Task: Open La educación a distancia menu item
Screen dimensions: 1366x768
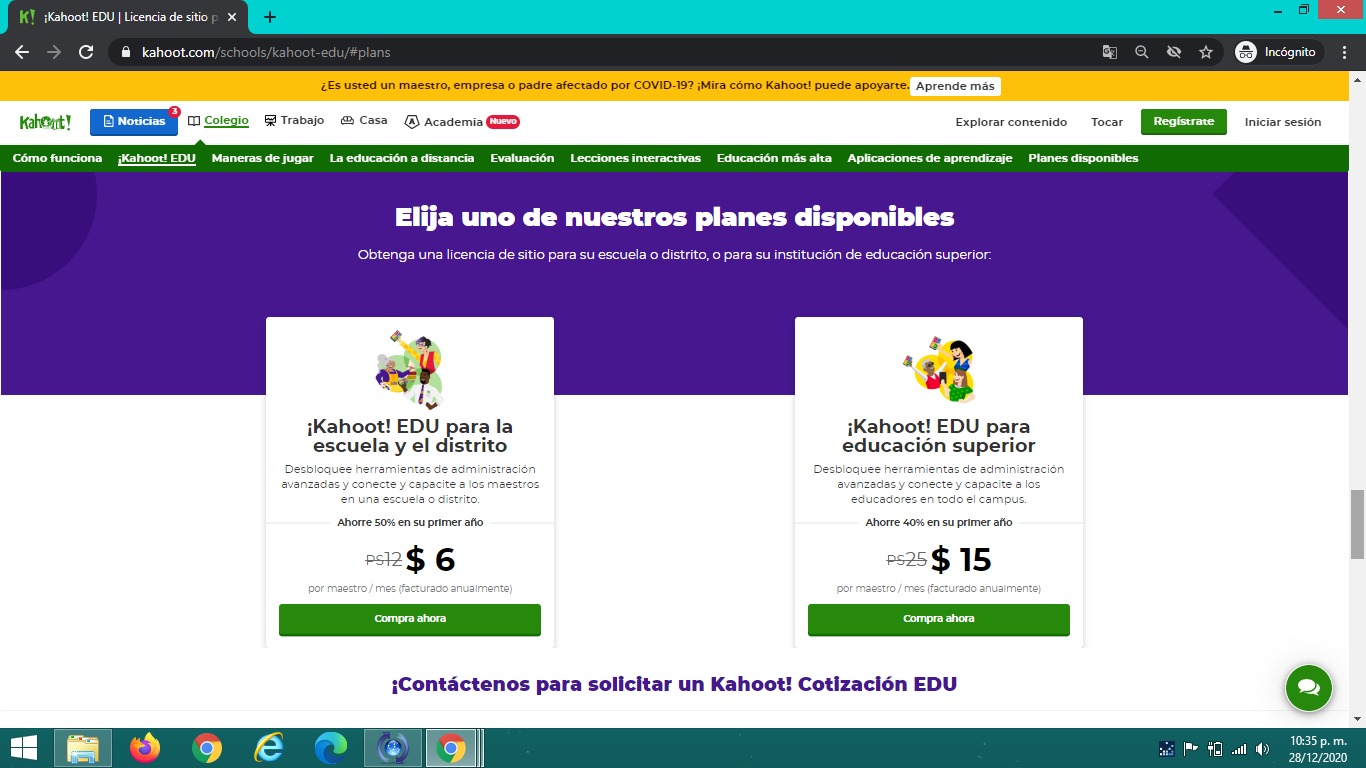Action: (402, 158)
